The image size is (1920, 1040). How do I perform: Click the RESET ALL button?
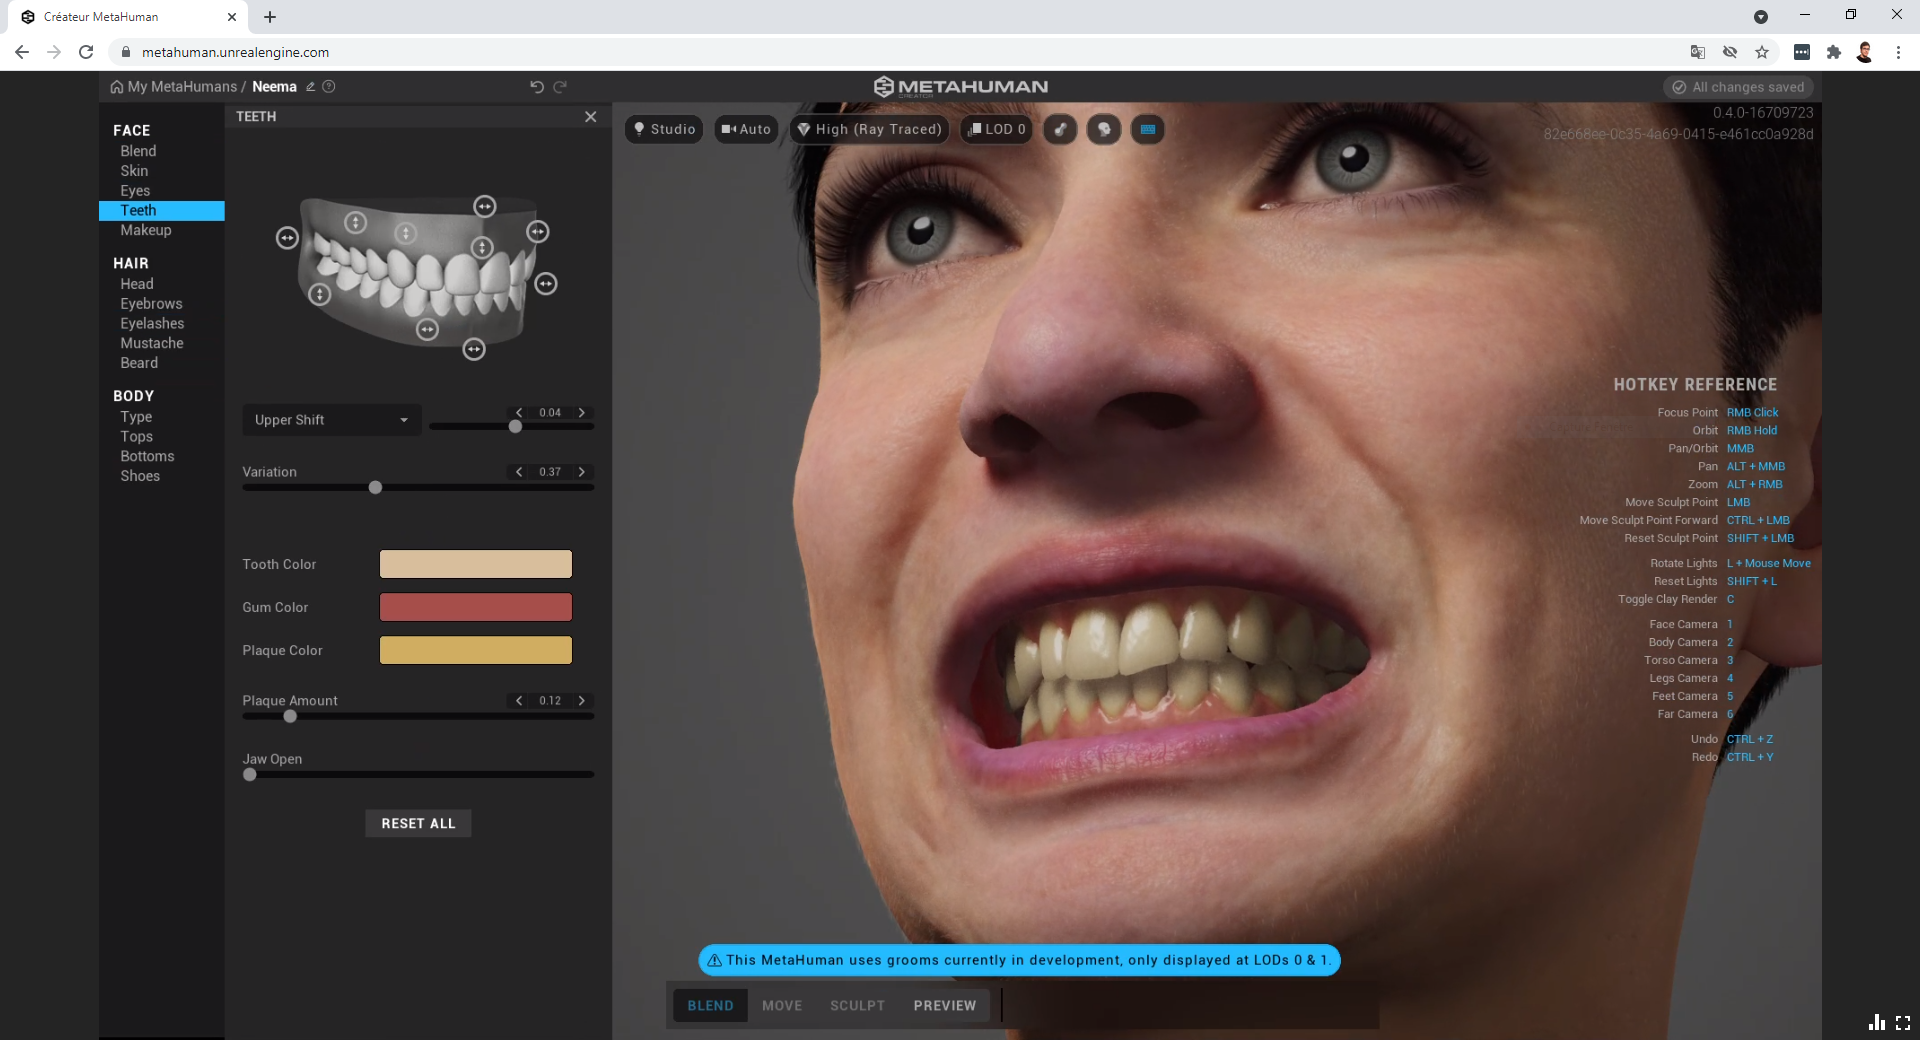point(418,824)
